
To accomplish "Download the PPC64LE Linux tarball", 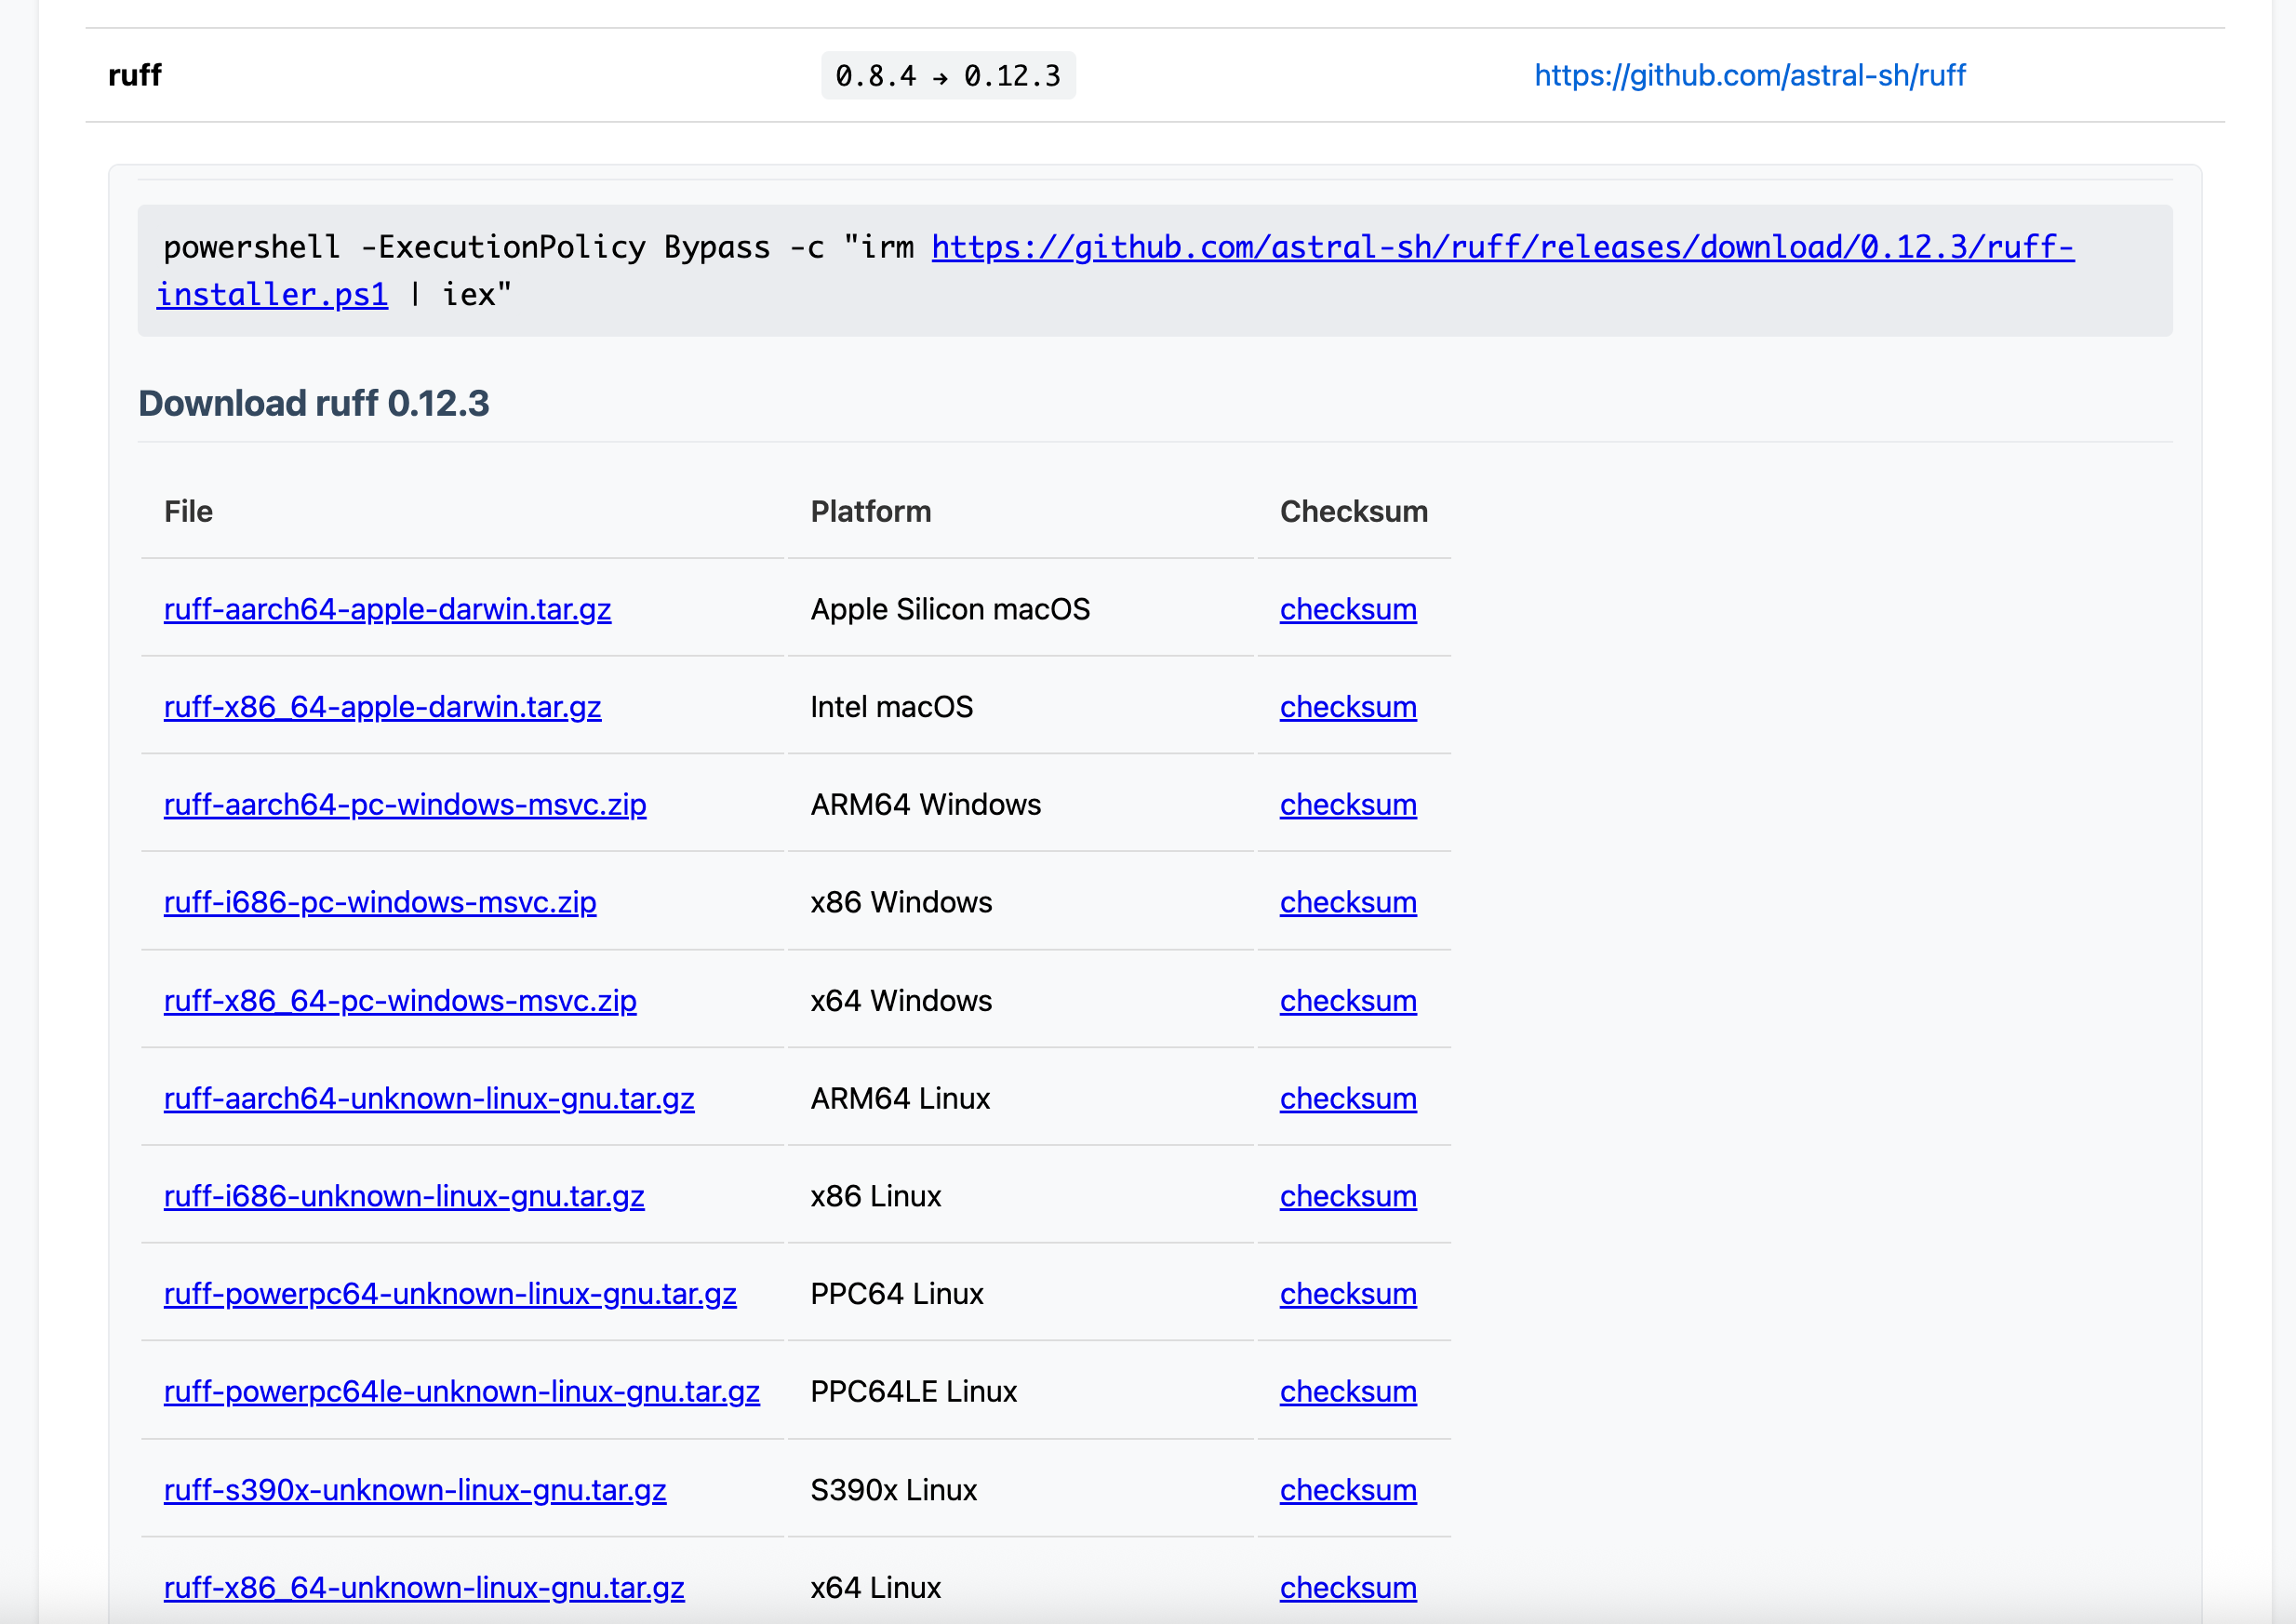I will [461, 1391].
